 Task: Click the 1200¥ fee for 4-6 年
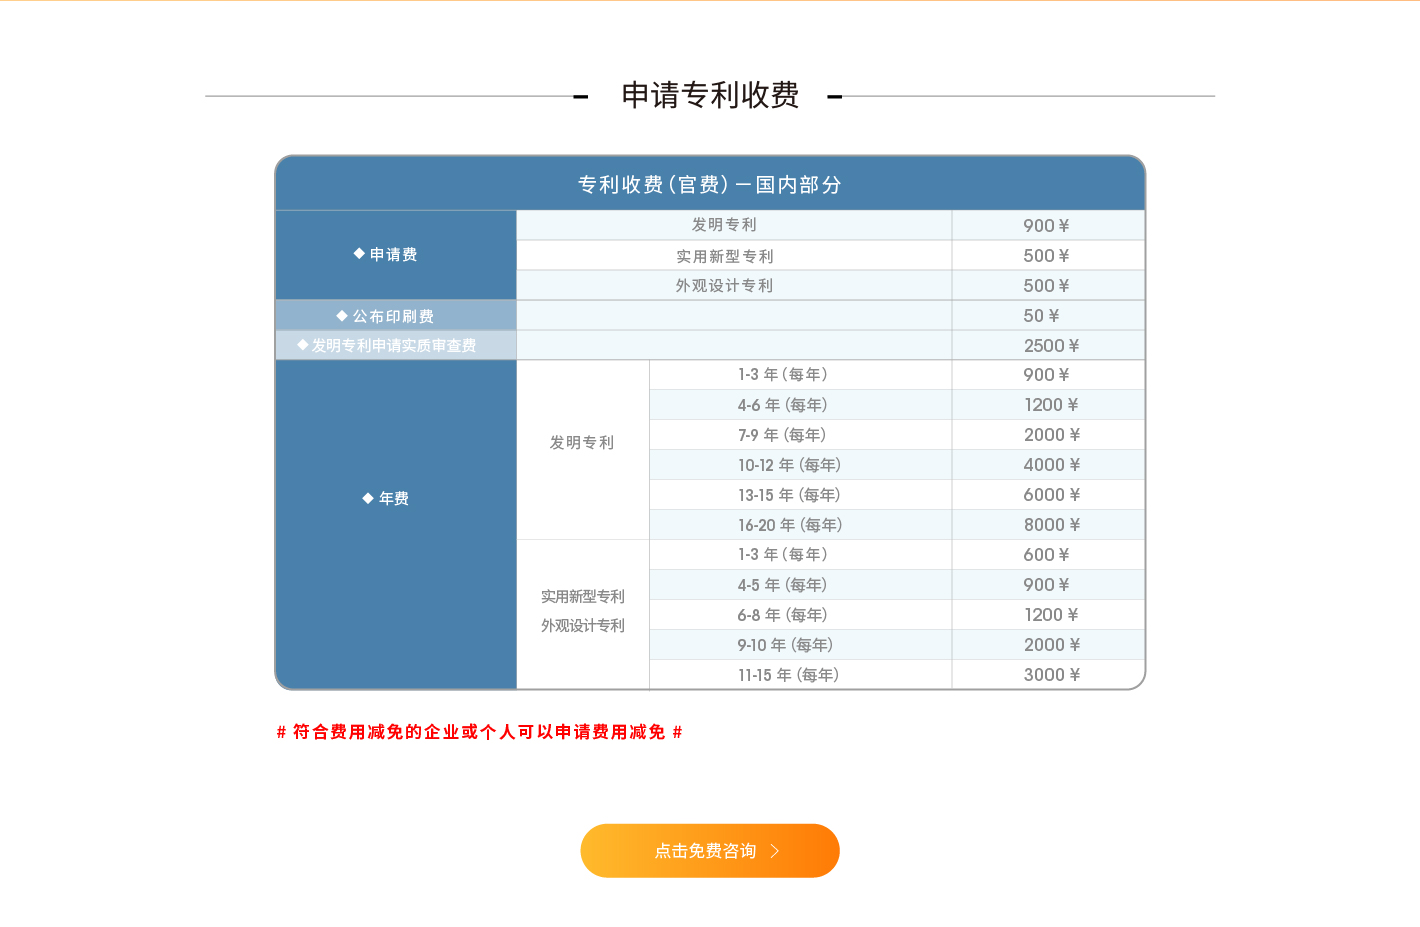click(1051, 405)
